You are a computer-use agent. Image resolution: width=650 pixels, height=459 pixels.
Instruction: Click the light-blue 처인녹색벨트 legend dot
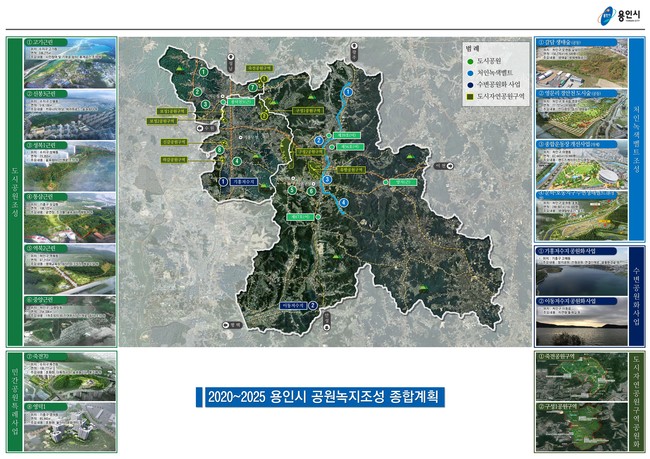pos(470,73)
